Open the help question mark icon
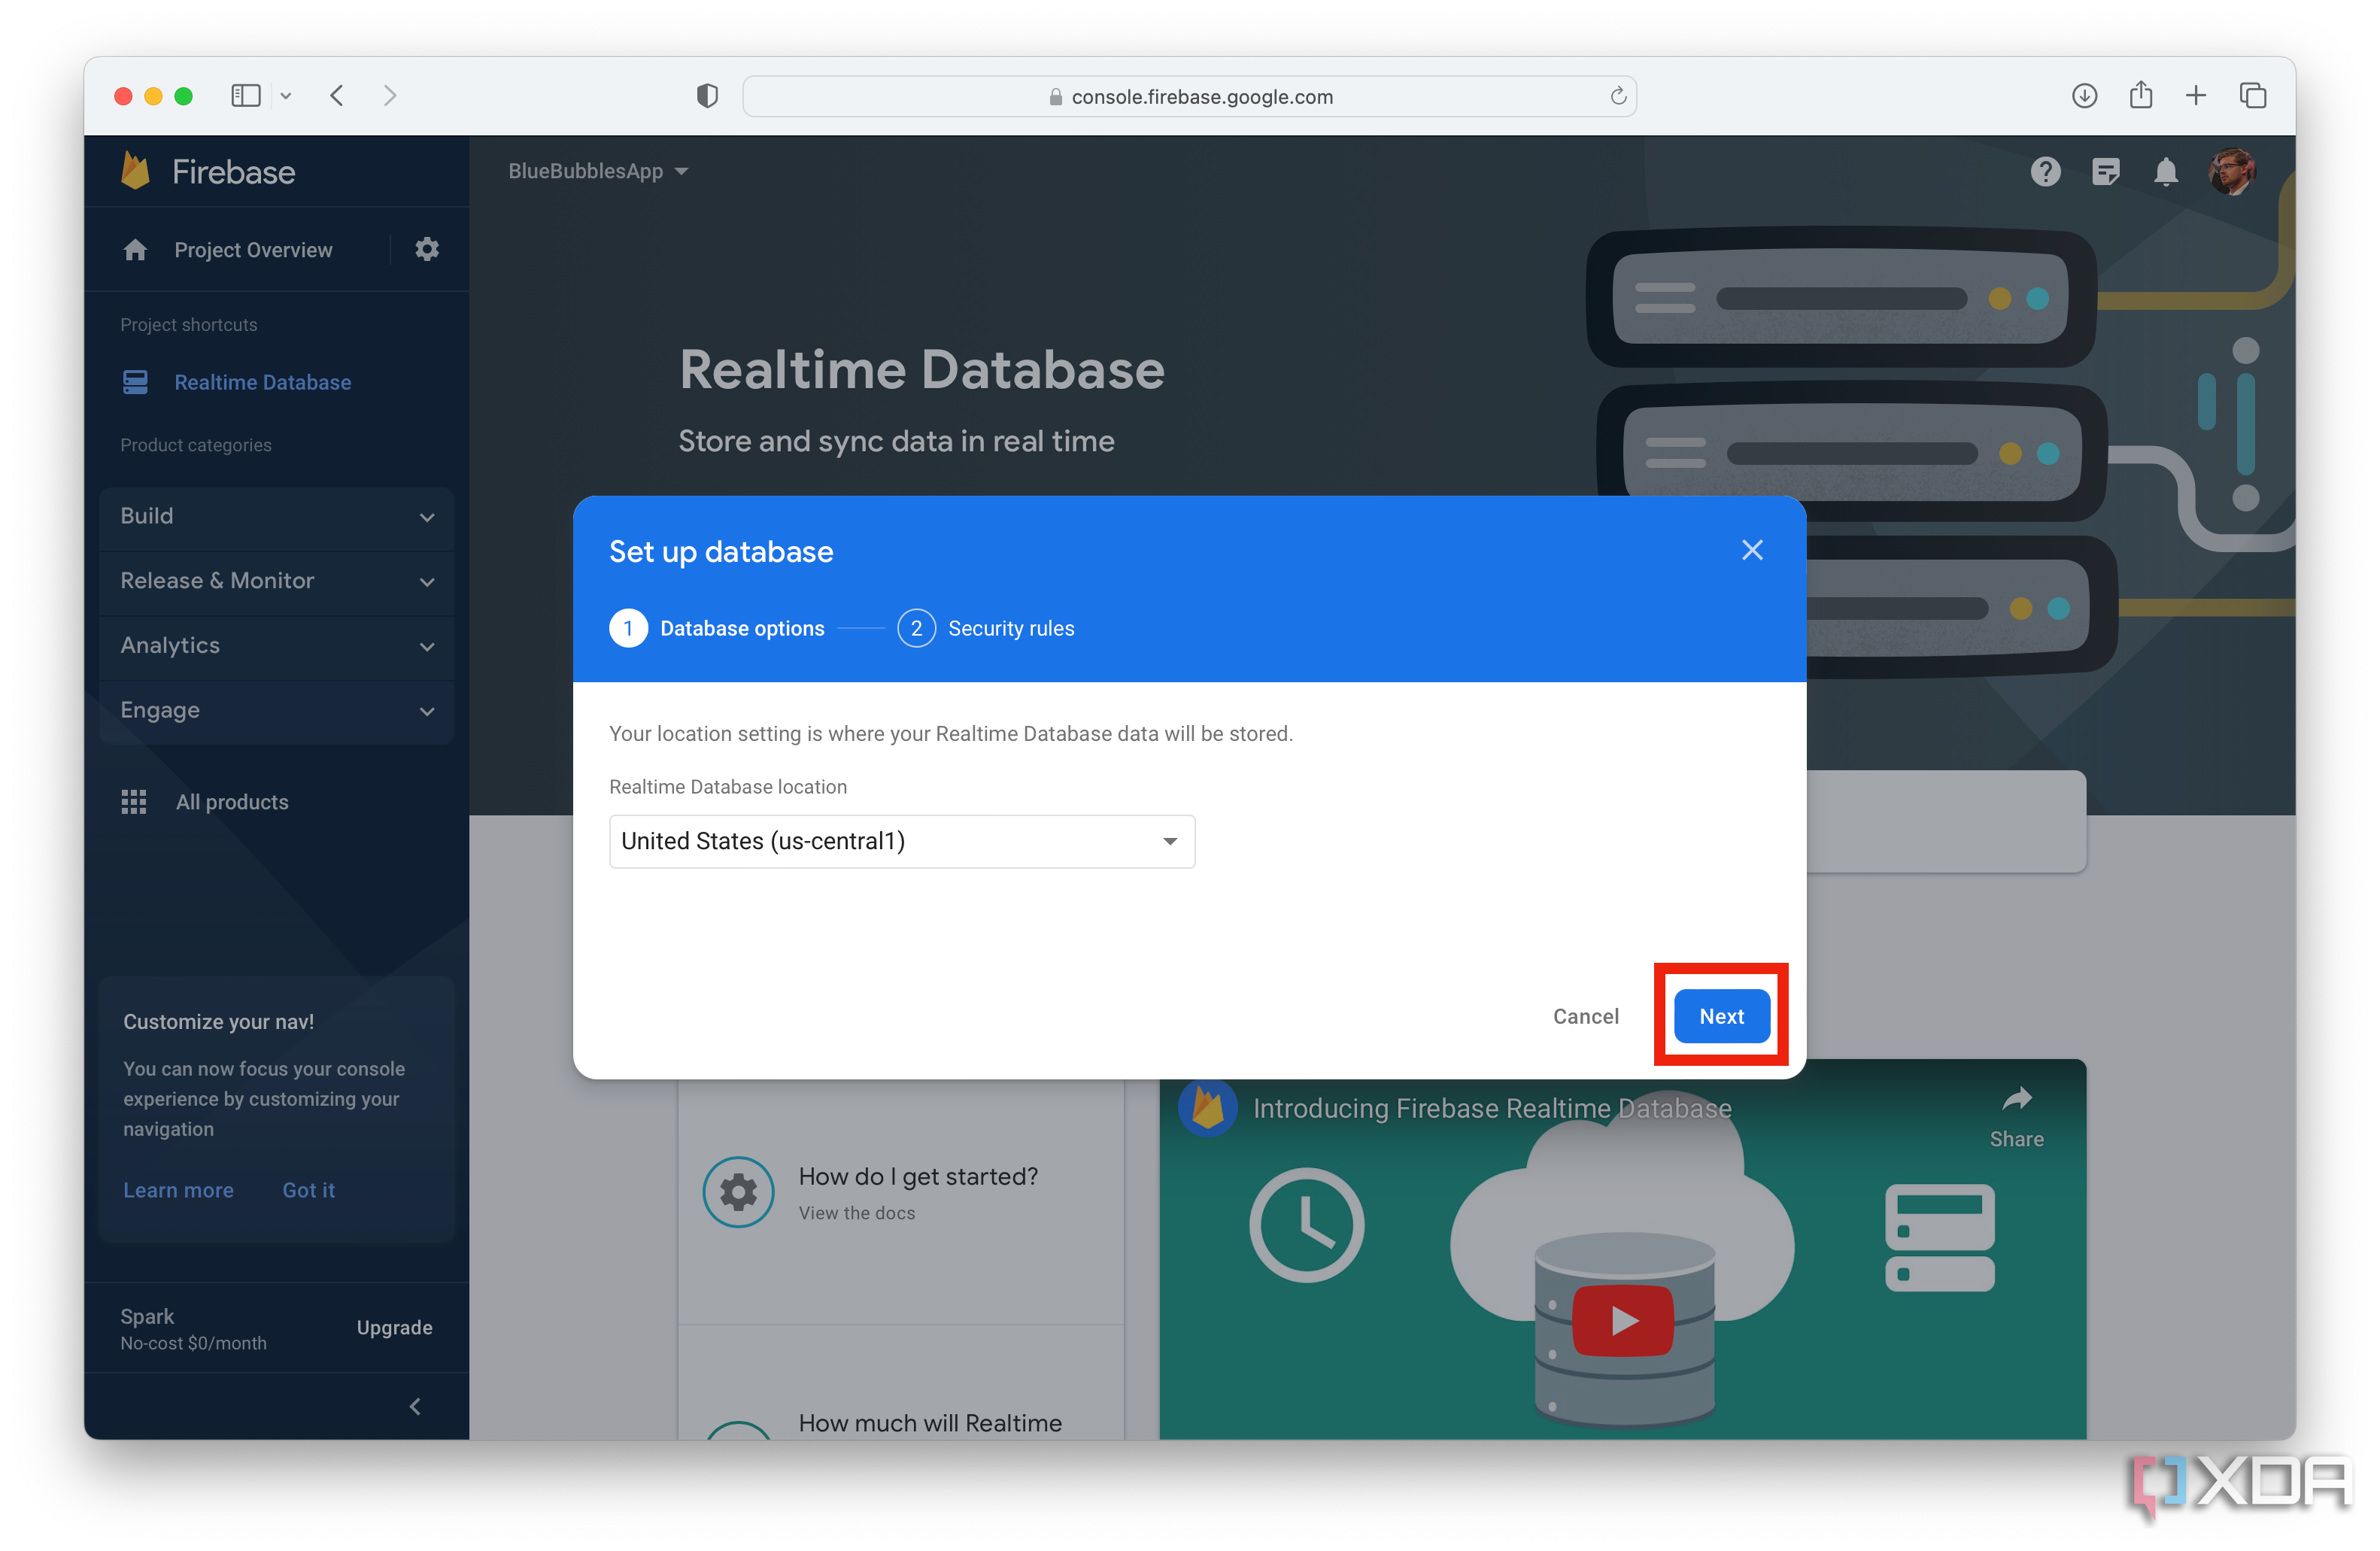Viewport: 2380px width, 1551px height. [x=2045, y=172]
